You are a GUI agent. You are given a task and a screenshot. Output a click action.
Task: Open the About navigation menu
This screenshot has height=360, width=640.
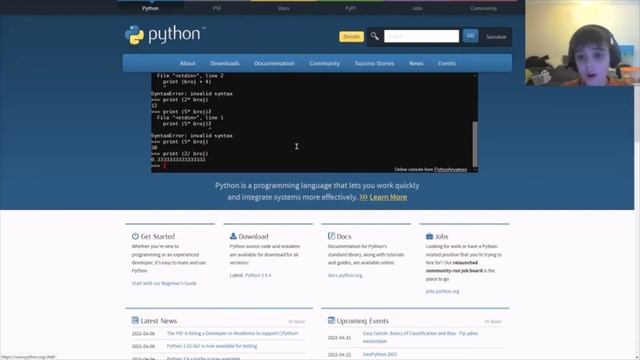(x=187, y=63)
